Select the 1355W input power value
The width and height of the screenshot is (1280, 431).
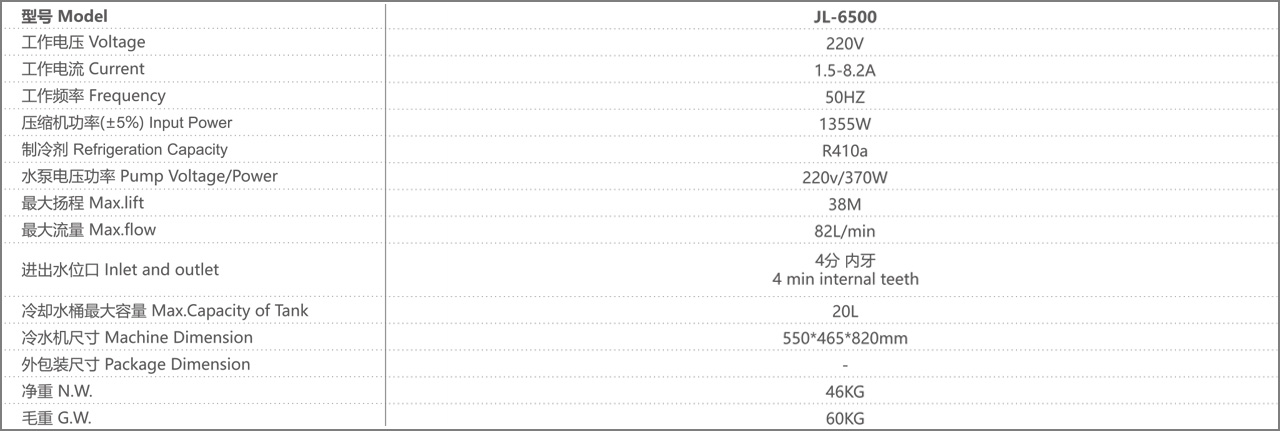click(x=845, y=124)
